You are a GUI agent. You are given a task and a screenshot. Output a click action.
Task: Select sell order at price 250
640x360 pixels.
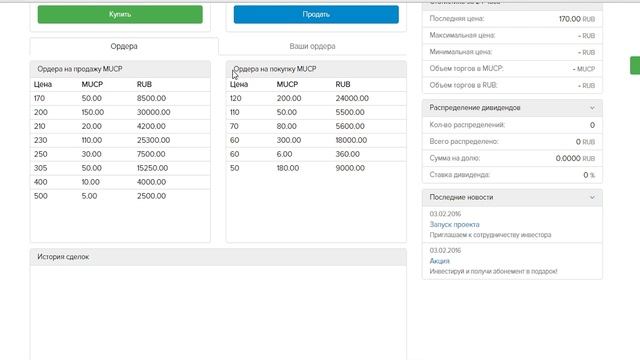pos(120,154)
